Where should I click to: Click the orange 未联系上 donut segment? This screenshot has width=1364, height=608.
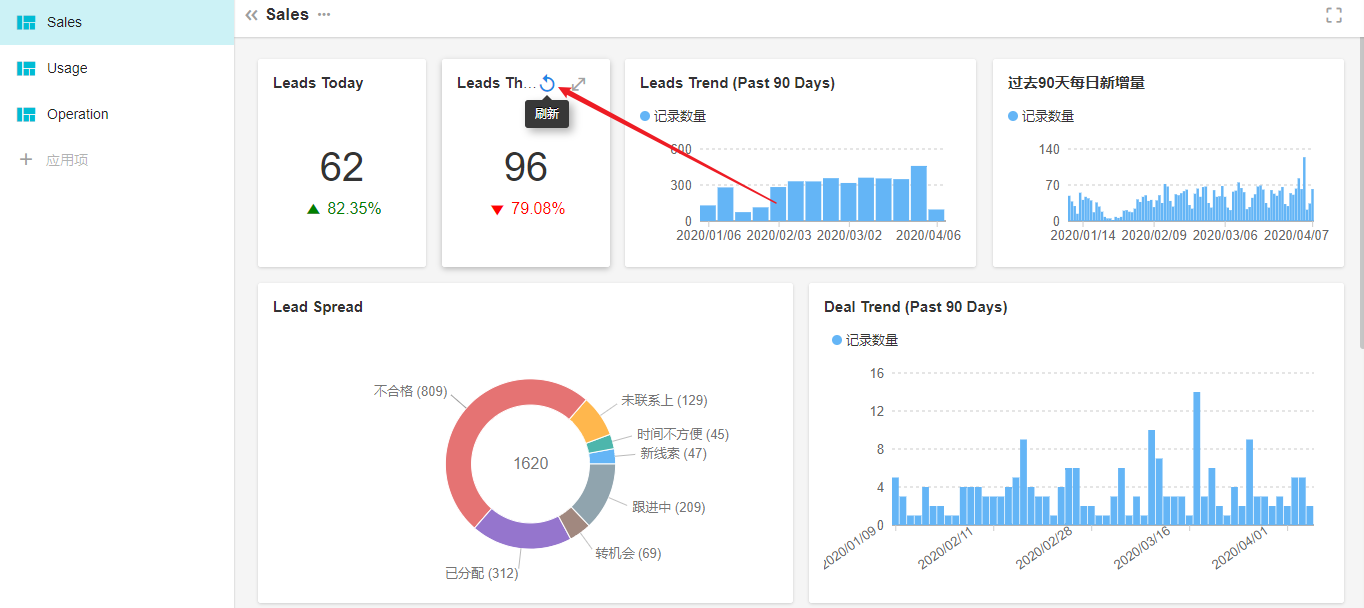pos(589,422)
